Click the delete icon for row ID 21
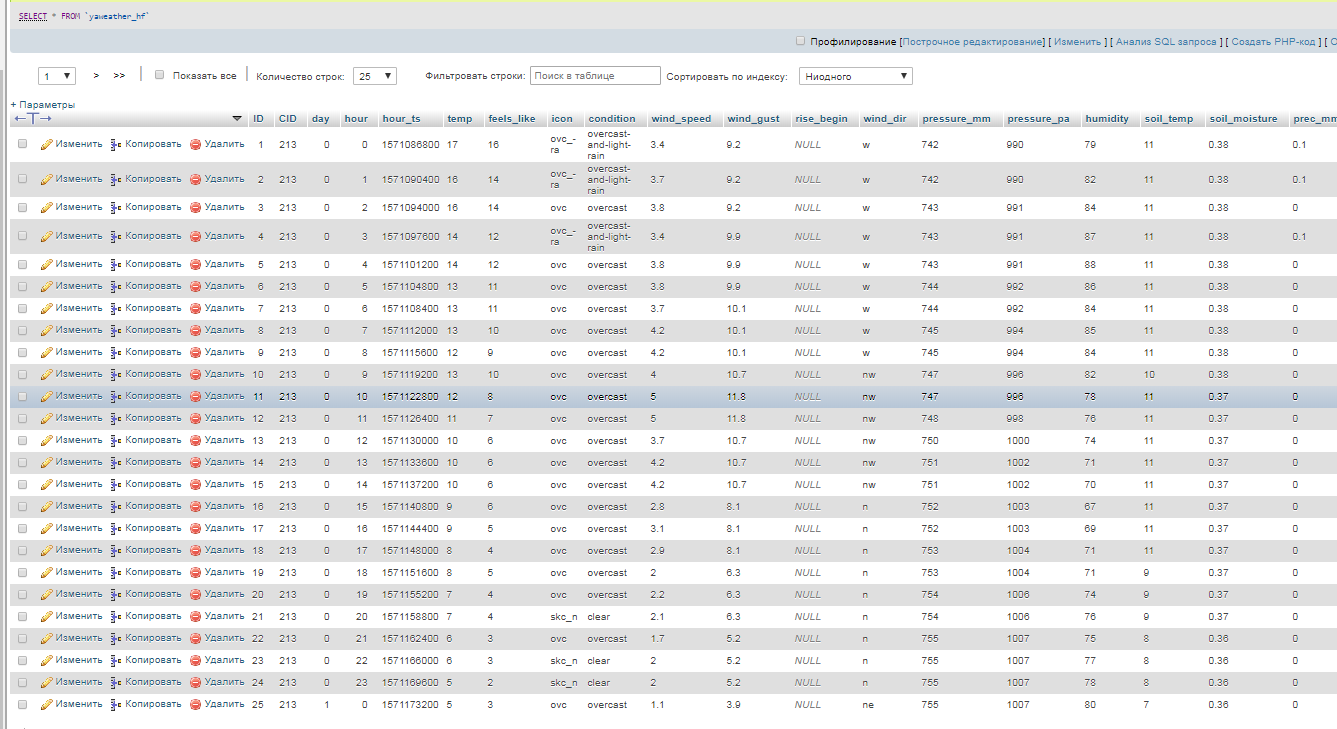Viewport: 1337px width, 729px height. coord(196,616)
